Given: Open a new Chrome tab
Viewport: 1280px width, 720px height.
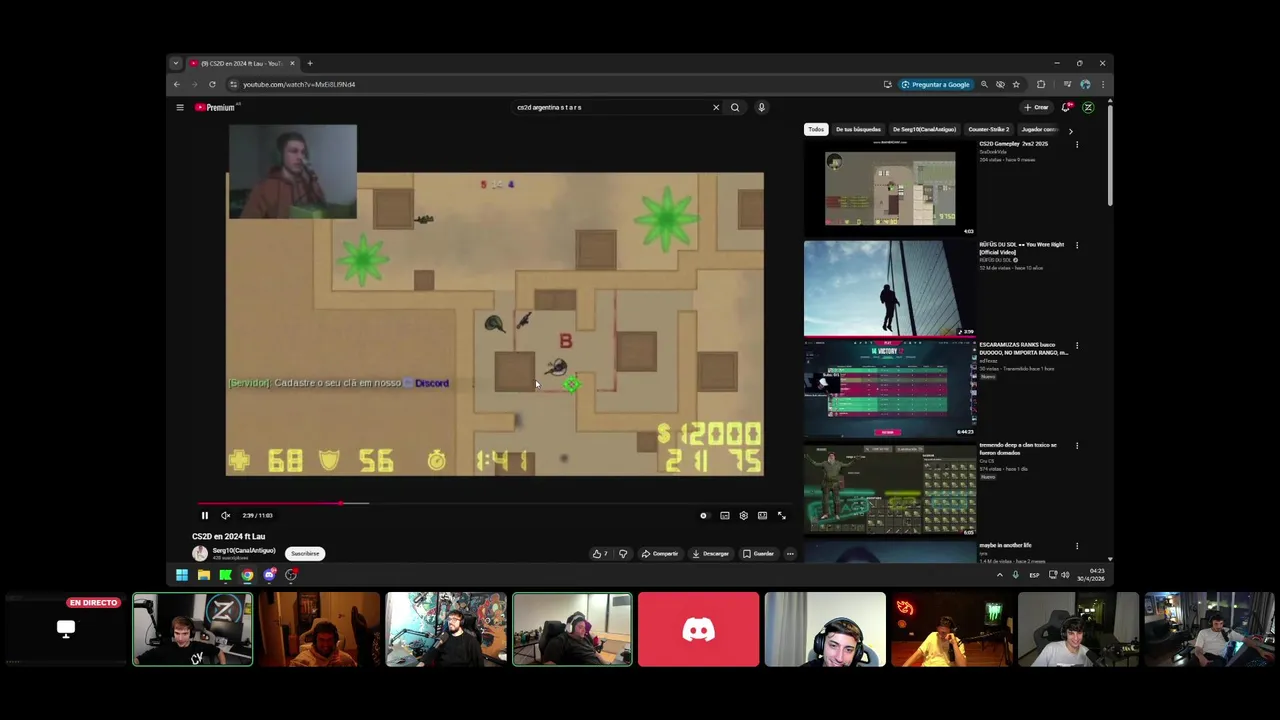Looking at the screenshot, I should pos(310,63).
